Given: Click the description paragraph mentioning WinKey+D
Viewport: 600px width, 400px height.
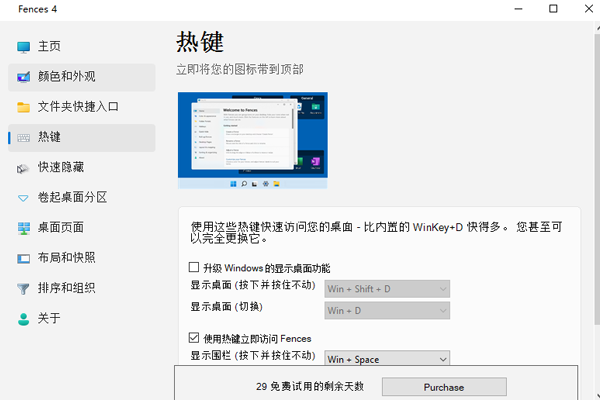Looking at the screenshot, I should tap(377, 233).
